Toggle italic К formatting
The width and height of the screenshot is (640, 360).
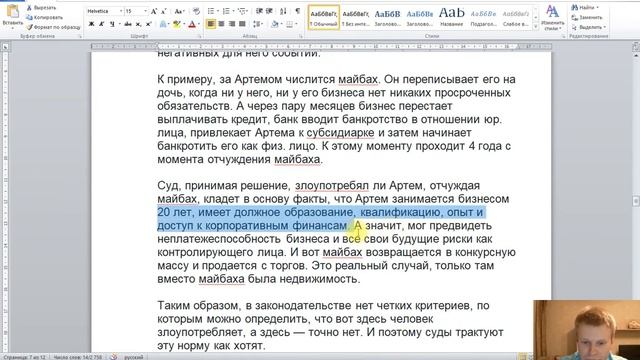(x=102, y=24)
